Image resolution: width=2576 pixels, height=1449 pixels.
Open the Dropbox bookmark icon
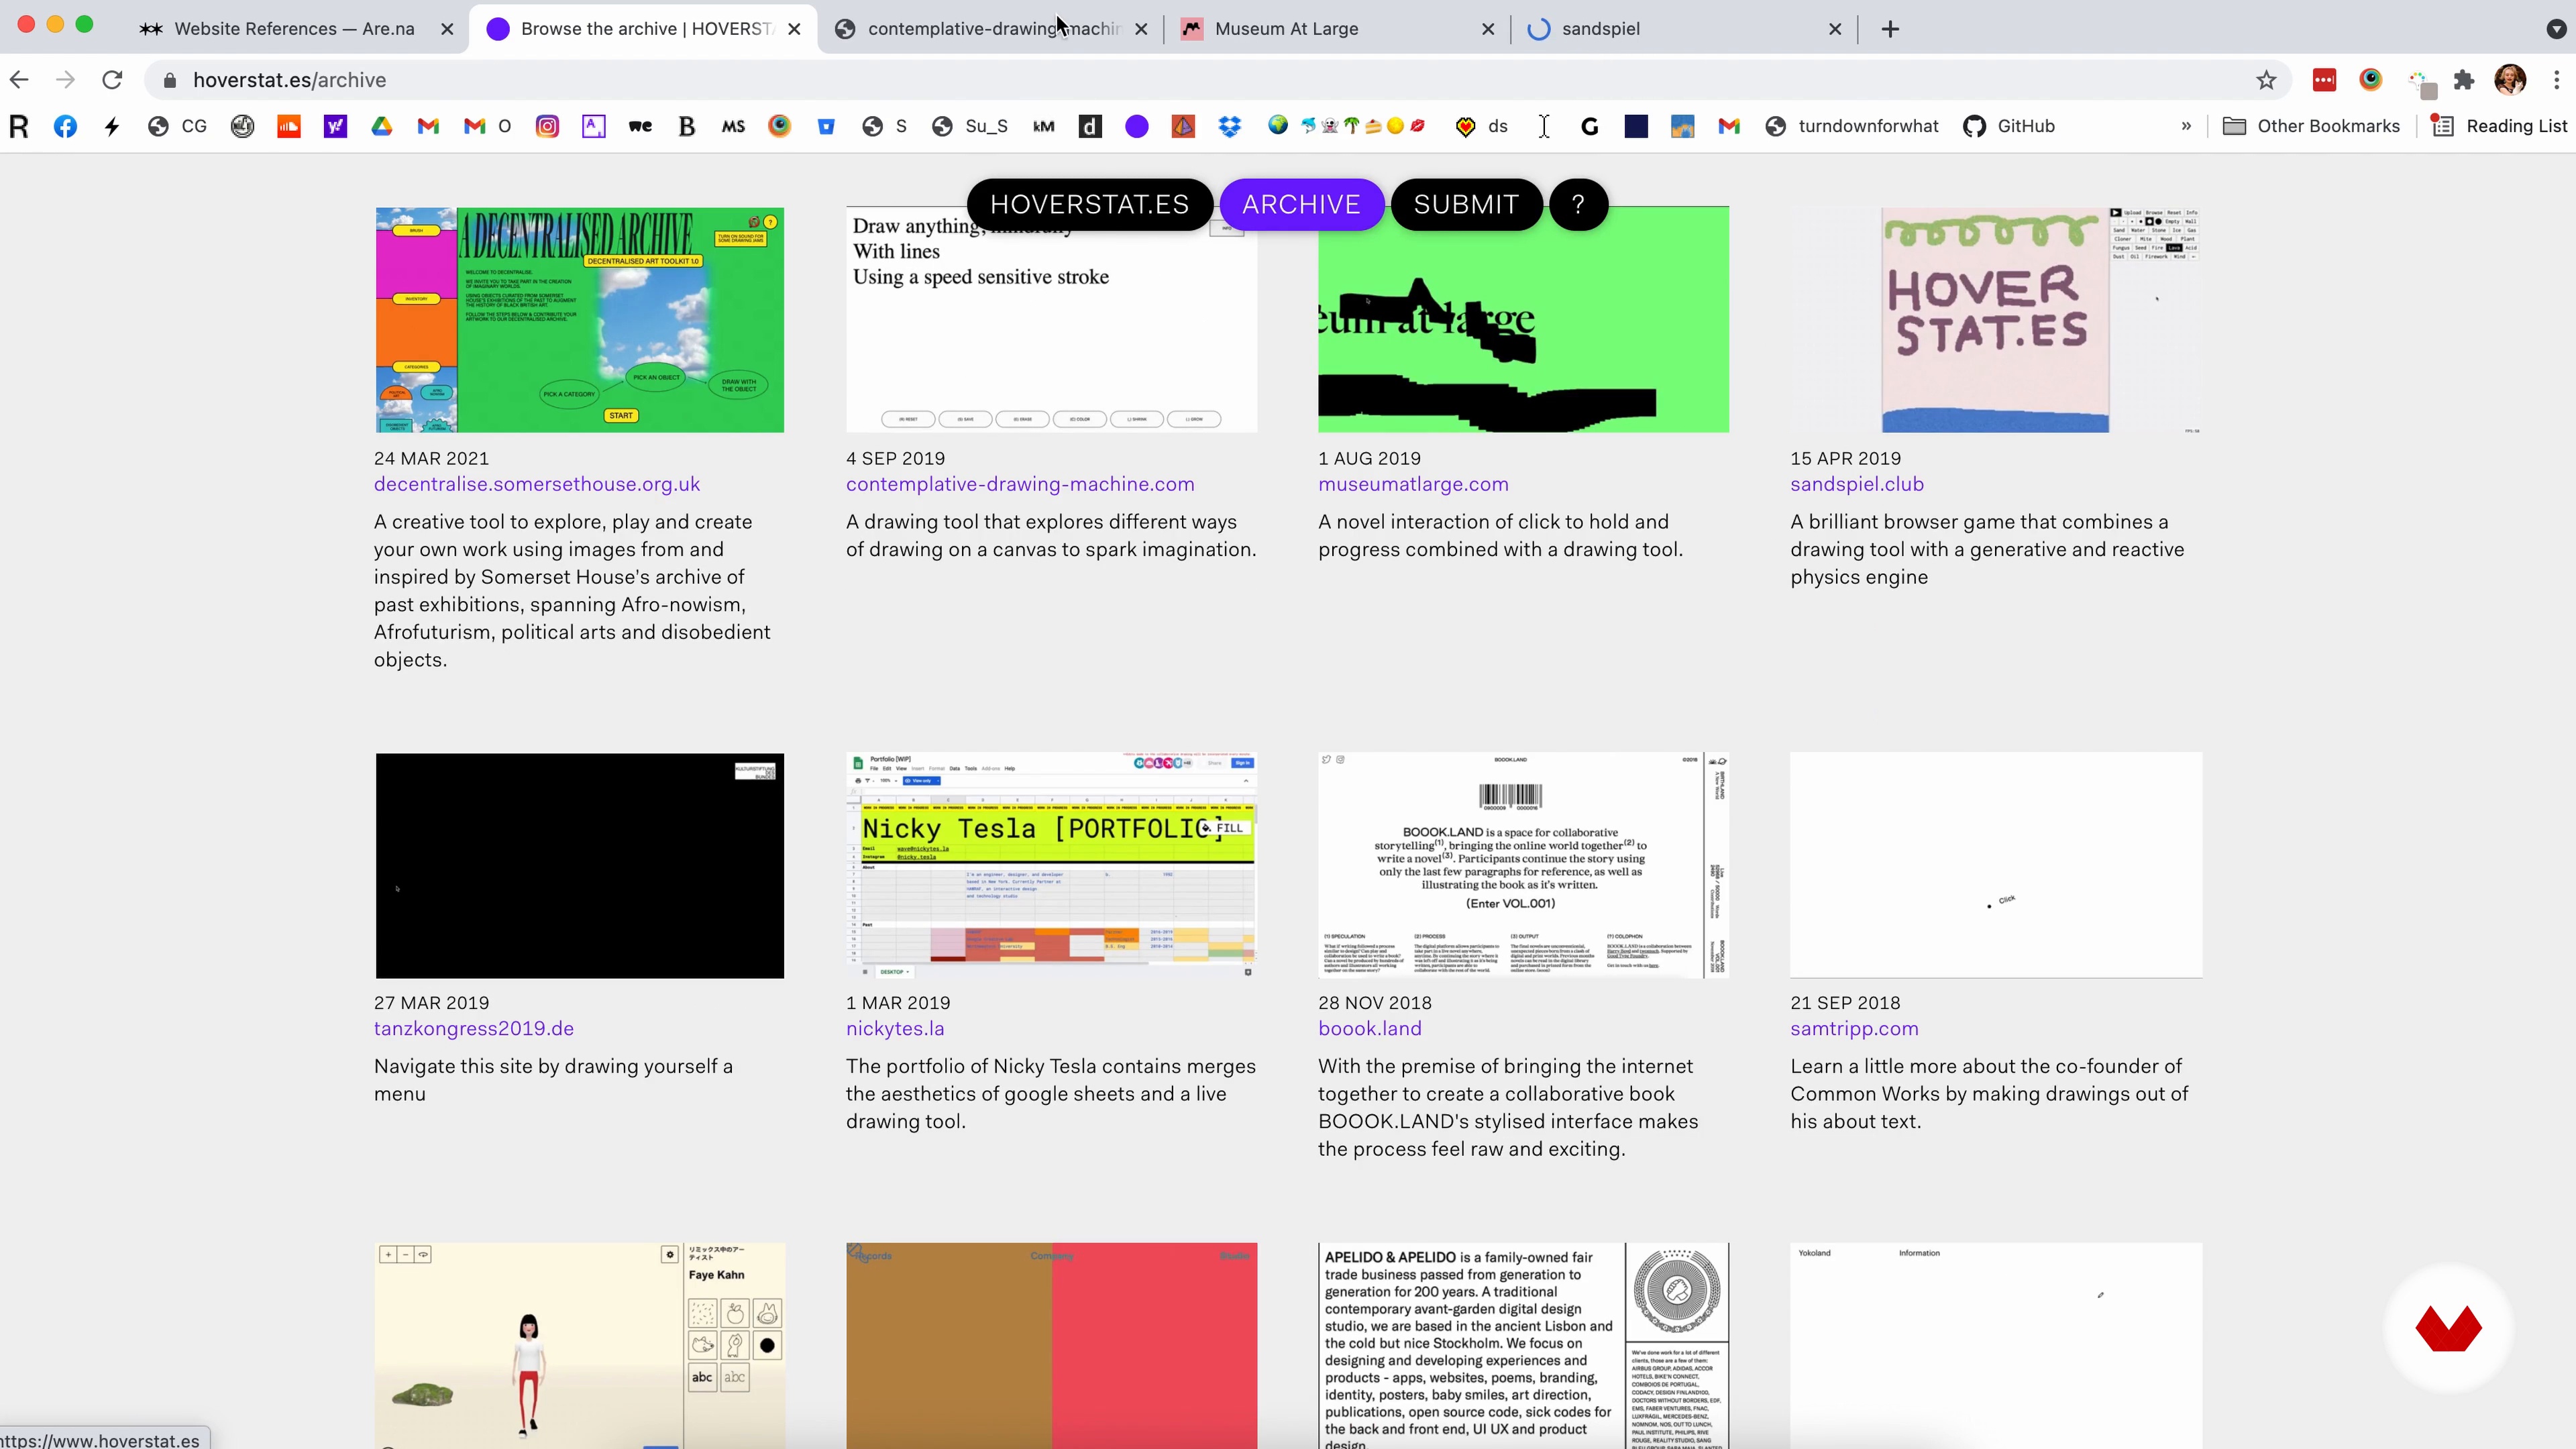(1230, 126)
